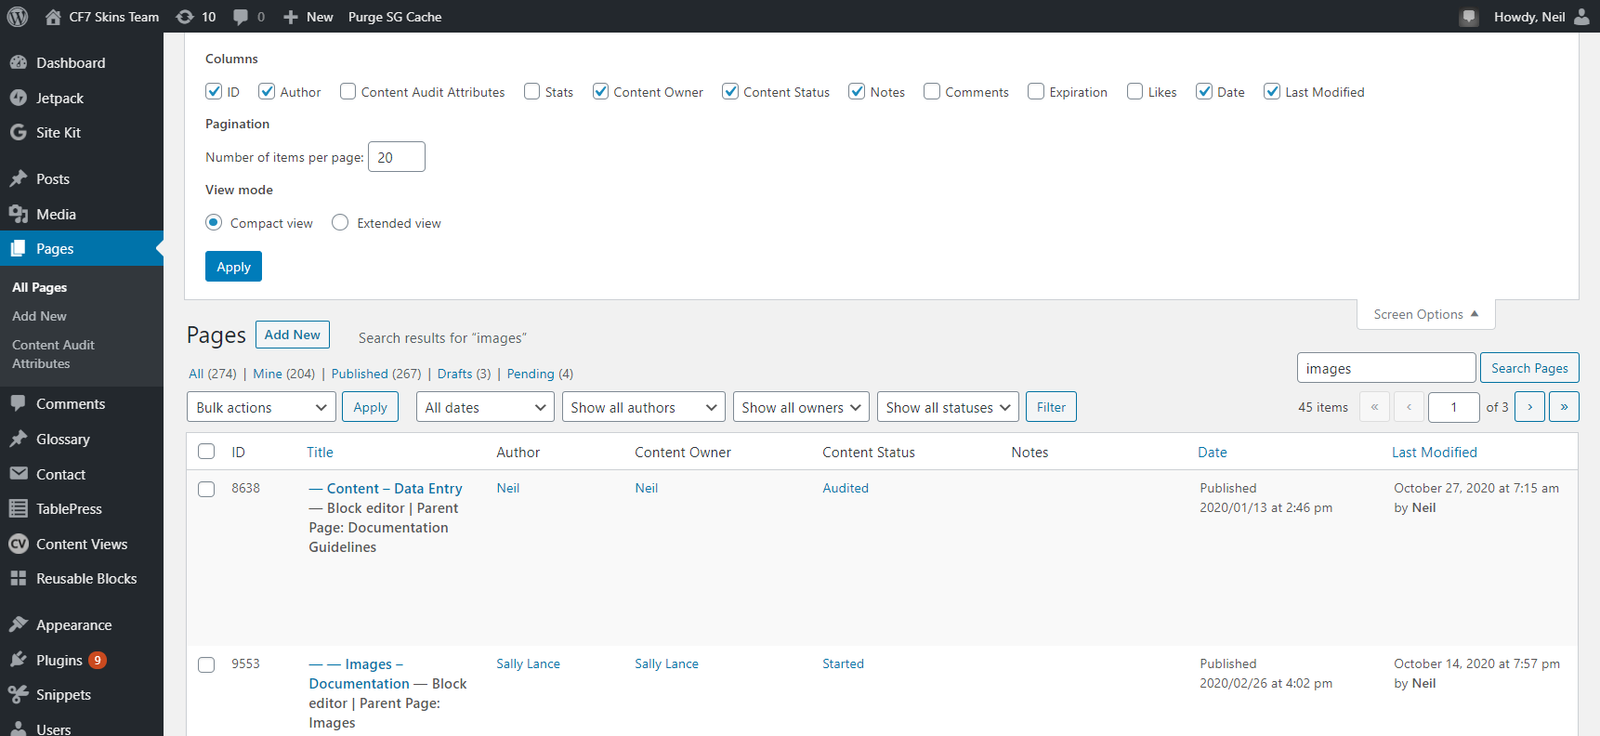The width and height of the screenshot is (1600, 736).
Task: Expand the Show all authors dropdown
Action: [x=643, y=407]
